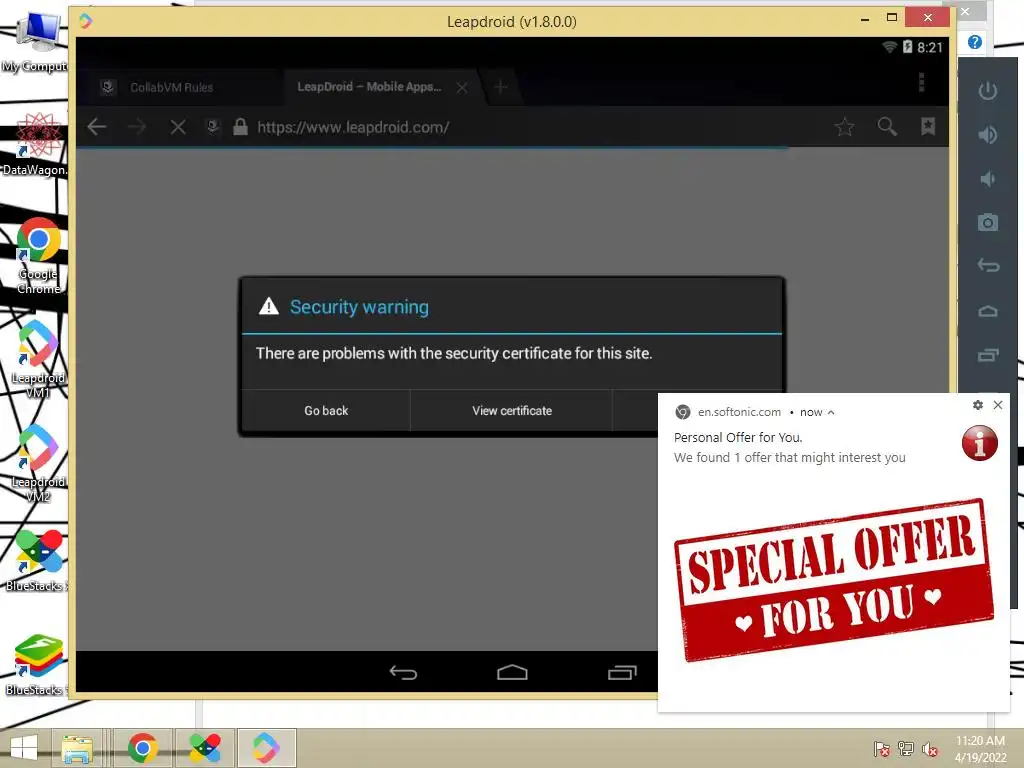Dismiss the softonic notification

(x=998, y=405)
